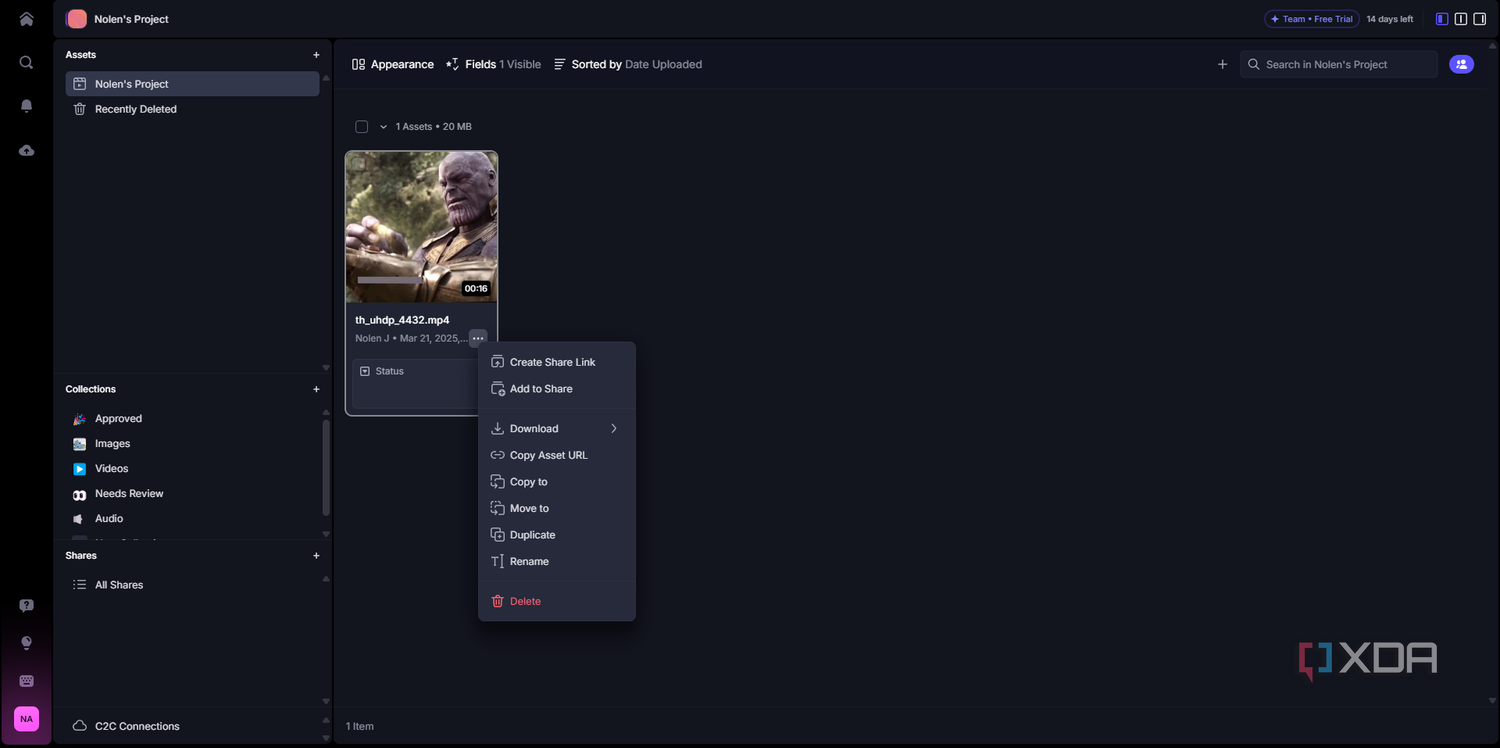Viewport: 1500px width, 748px height.
Task: Open the Appearance options dropdown
Action: (x=393, y=64)
